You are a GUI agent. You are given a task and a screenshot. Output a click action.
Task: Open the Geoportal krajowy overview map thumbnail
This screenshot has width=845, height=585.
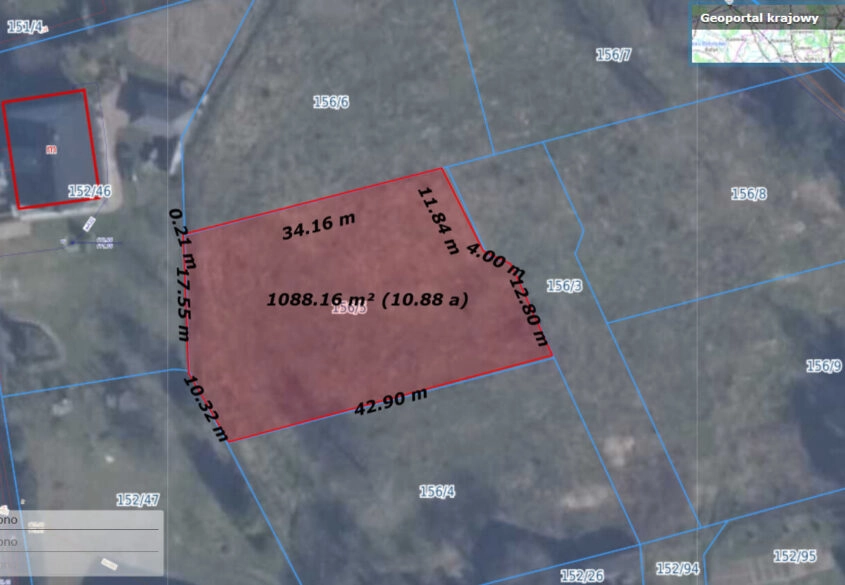click(x=768, y=32)
